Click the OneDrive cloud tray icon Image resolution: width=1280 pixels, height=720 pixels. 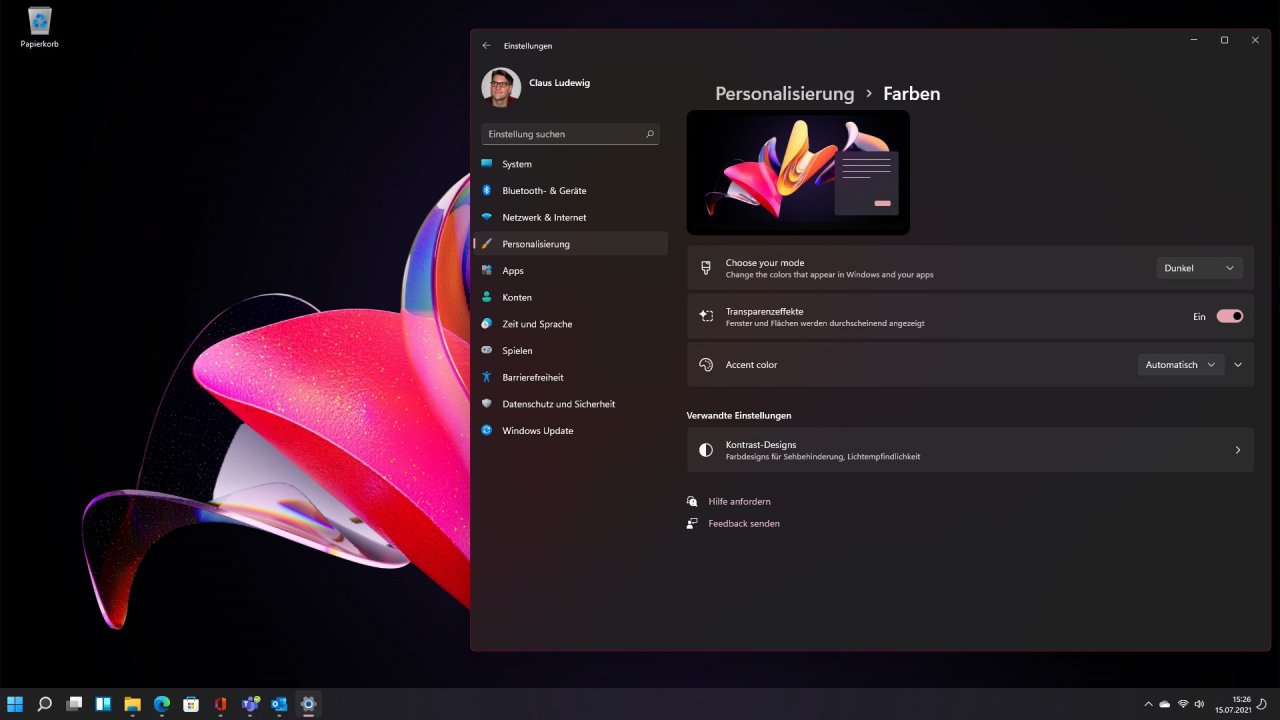click(1165, 704)
